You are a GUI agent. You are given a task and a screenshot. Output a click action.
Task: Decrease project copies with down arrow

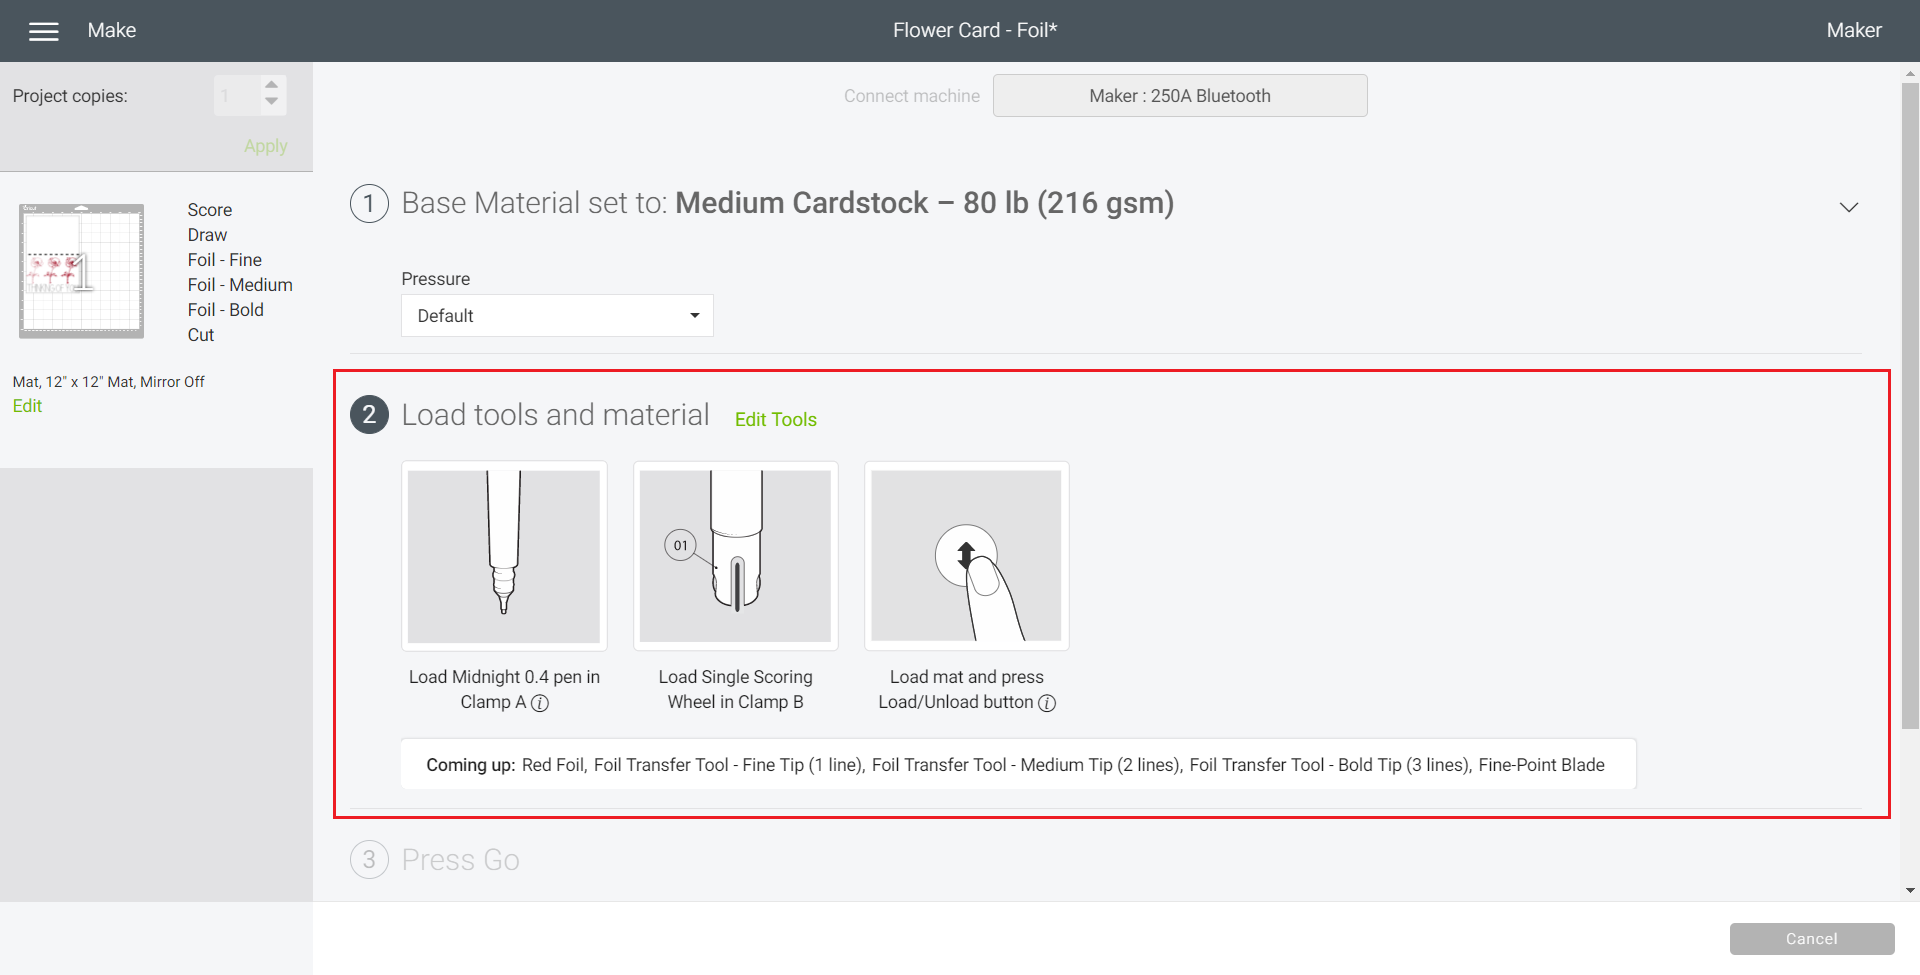click(271, 103)
